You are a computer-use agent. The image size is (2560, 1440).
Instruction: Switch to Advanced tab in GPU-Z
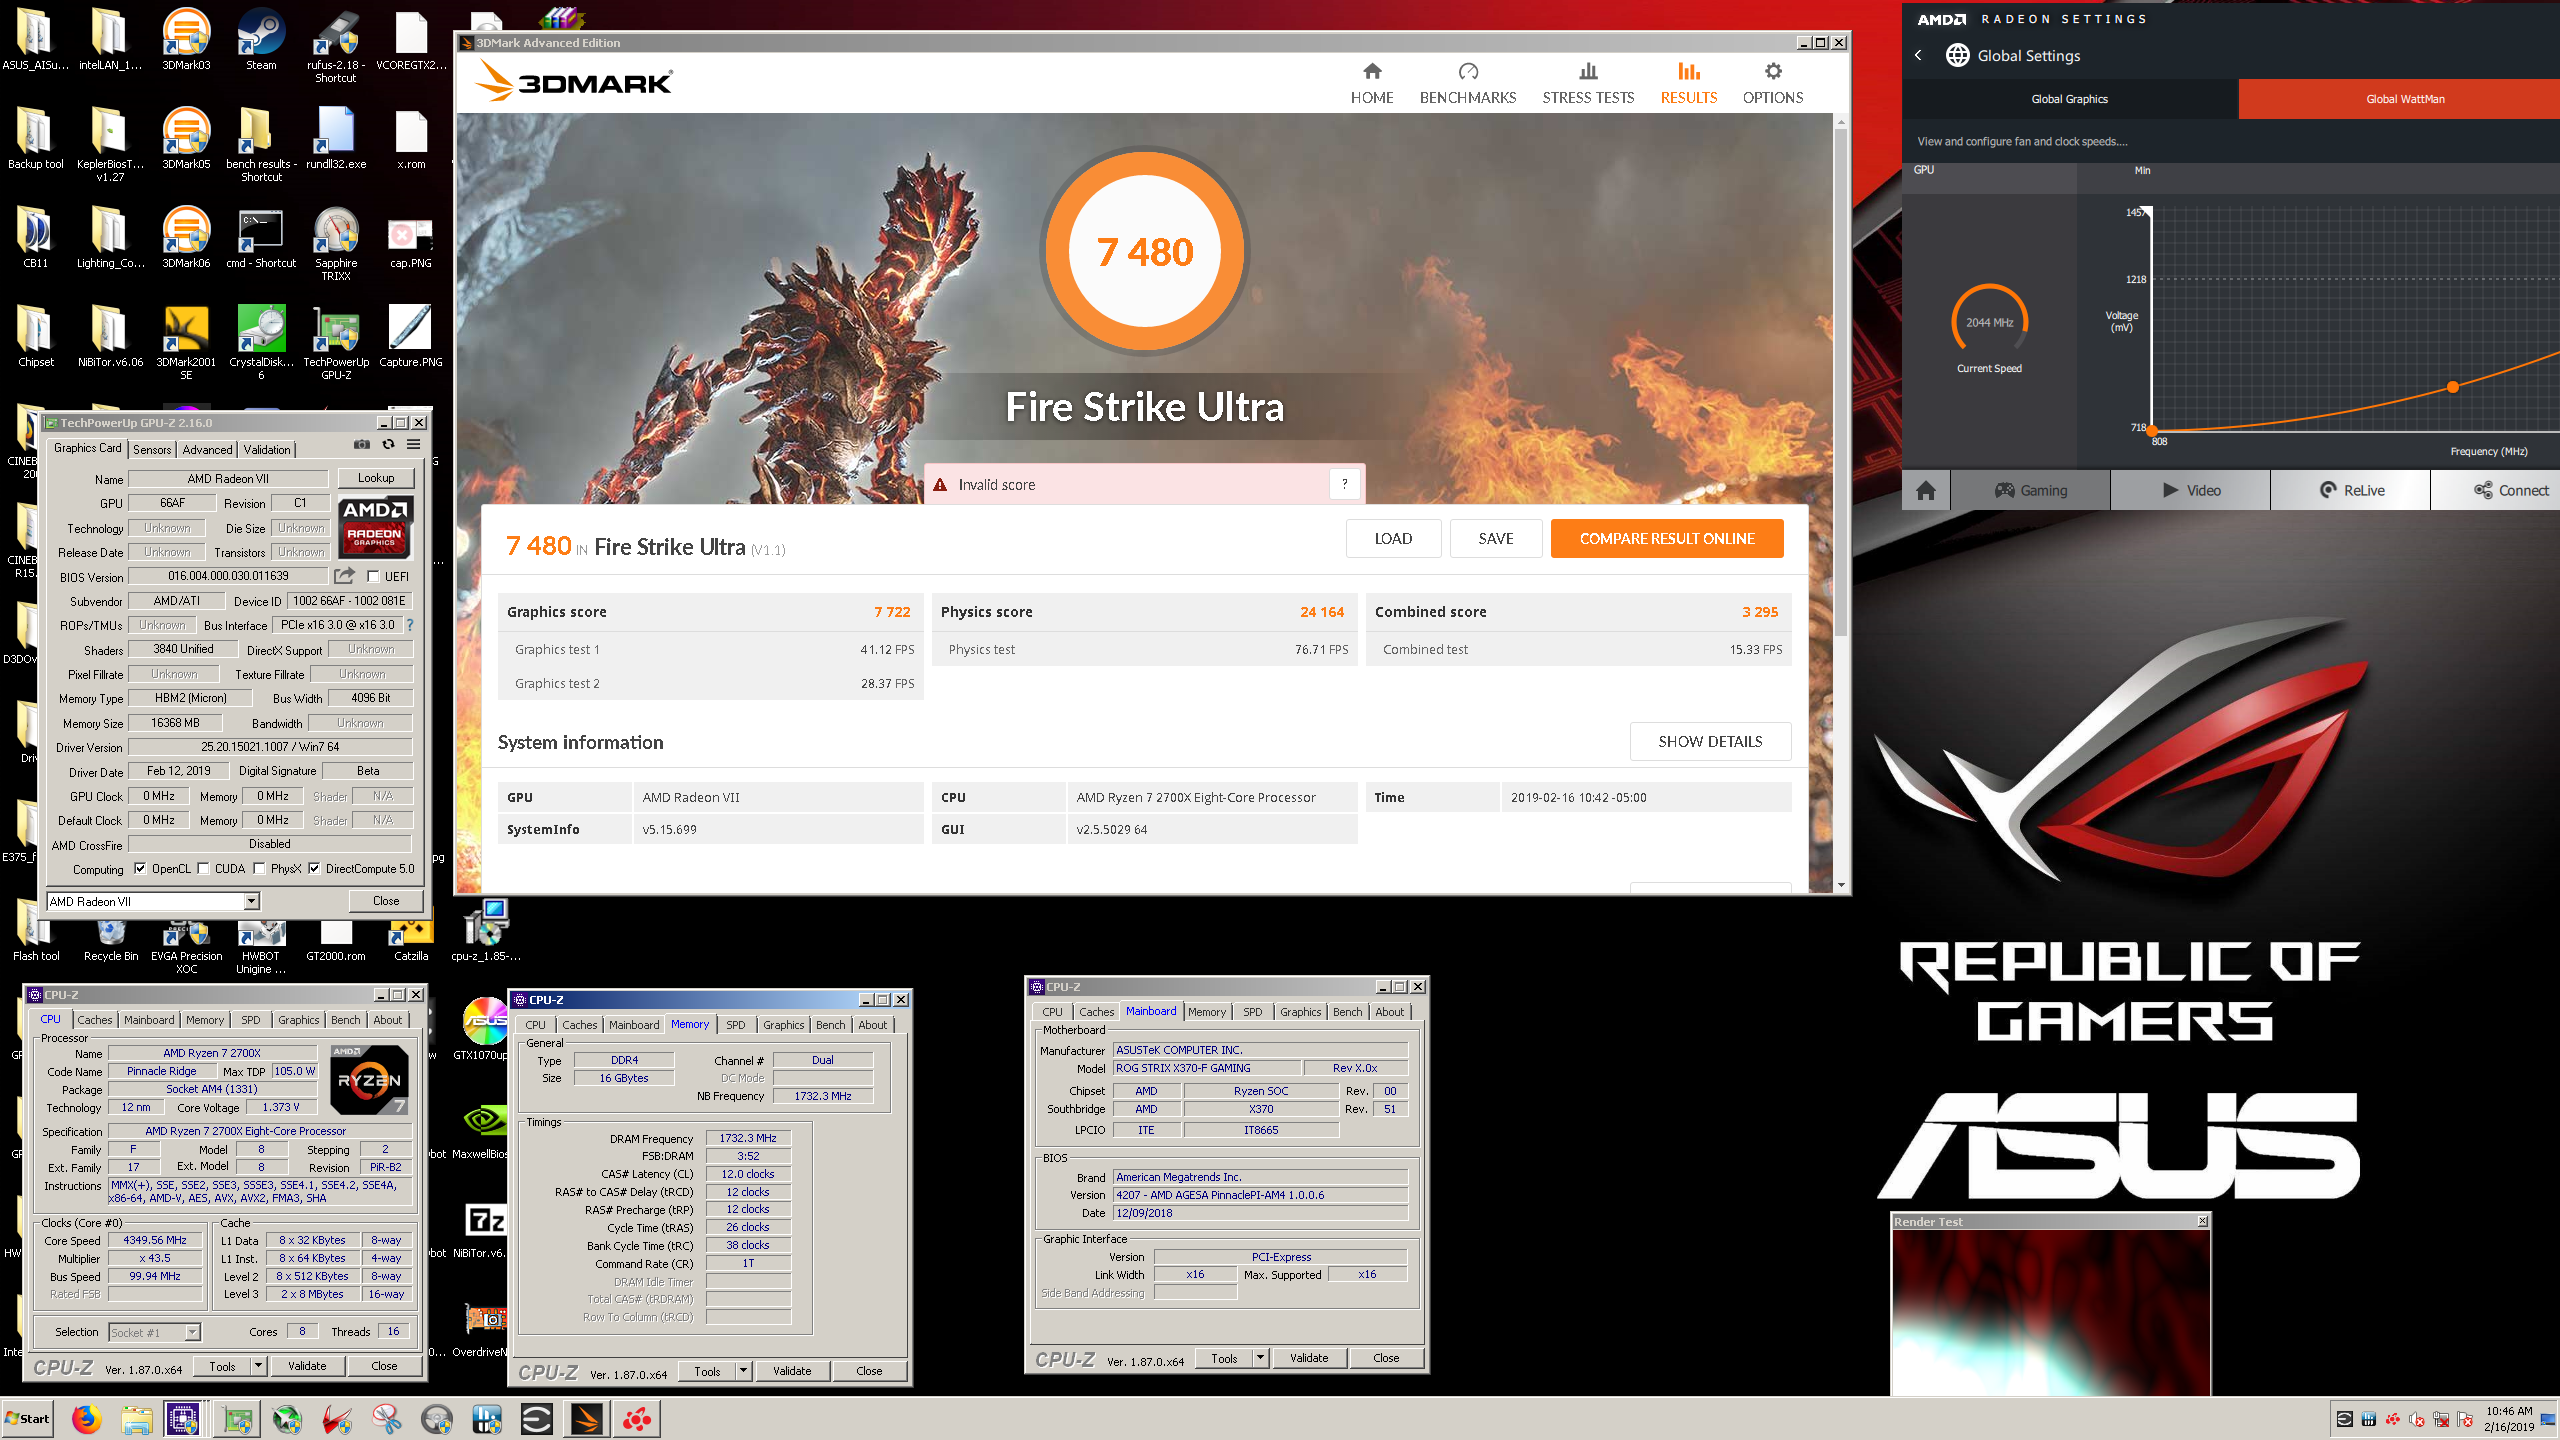click(207, 450)
